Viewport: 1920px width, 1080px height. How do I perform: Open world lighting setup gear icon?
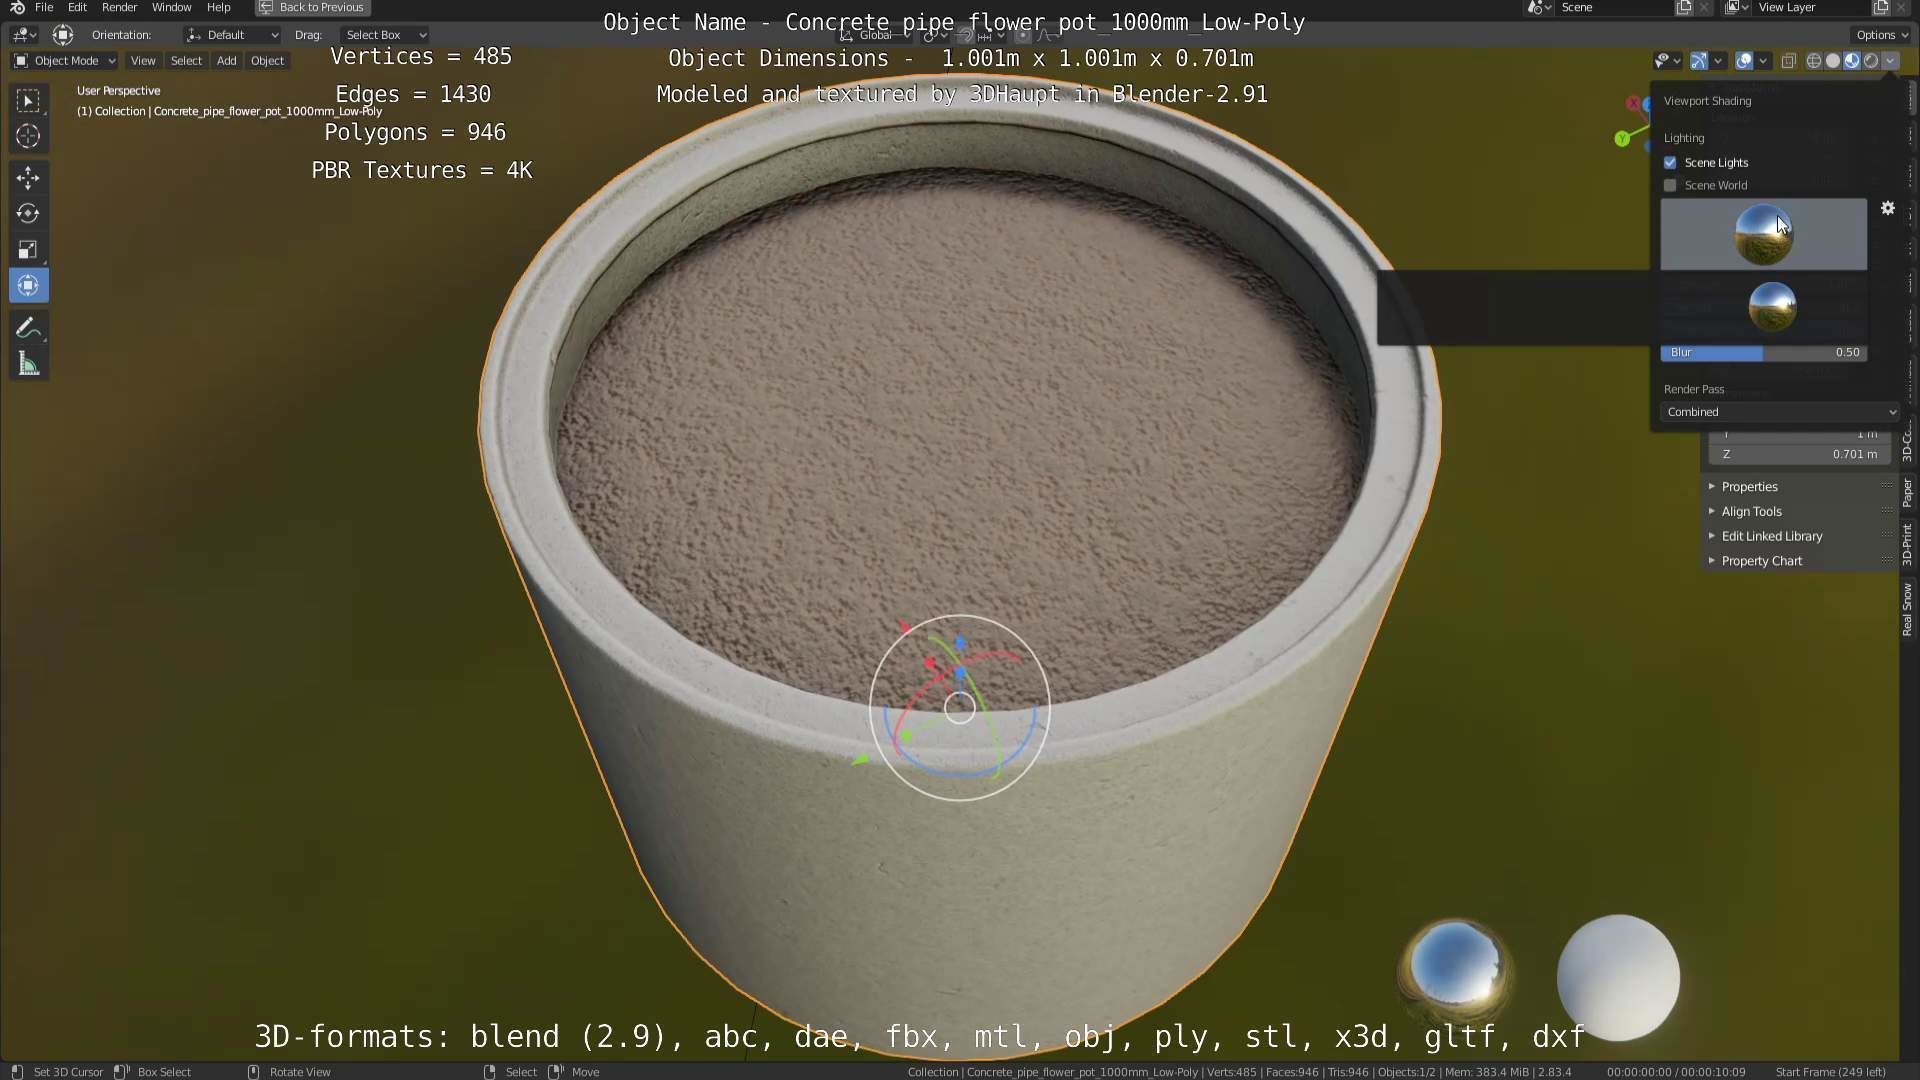(x=1888, y=208)
